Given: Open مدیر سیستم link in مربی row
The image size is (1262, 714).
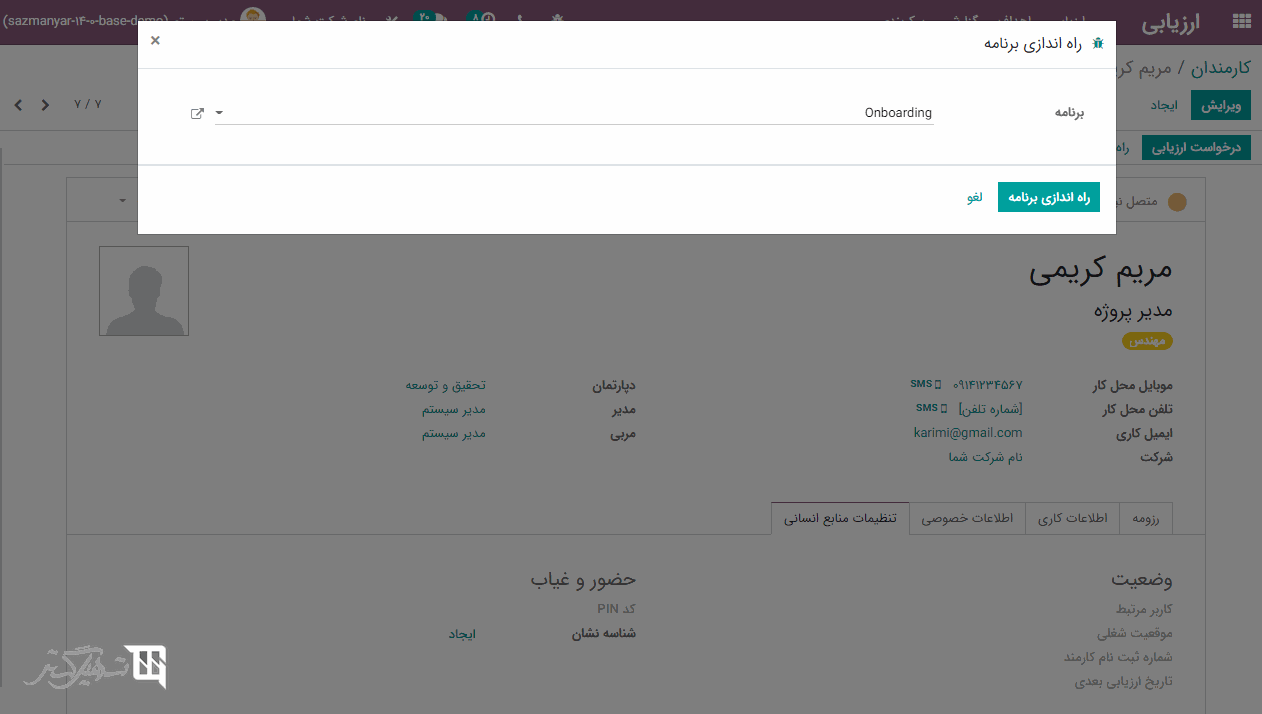Looking at the screenshot, I should [454, 433].
